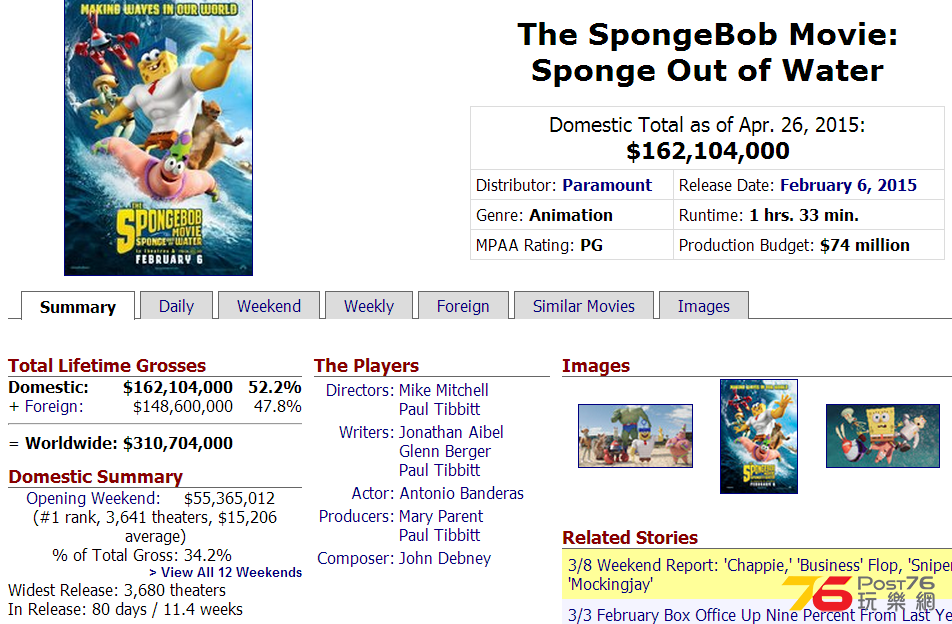Click the Paramount distributor link
This screenshot has height=624, width=952.
coord(607,185)
